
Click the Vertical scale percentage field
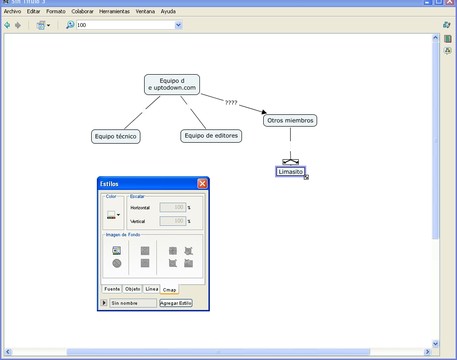[173, 221]
